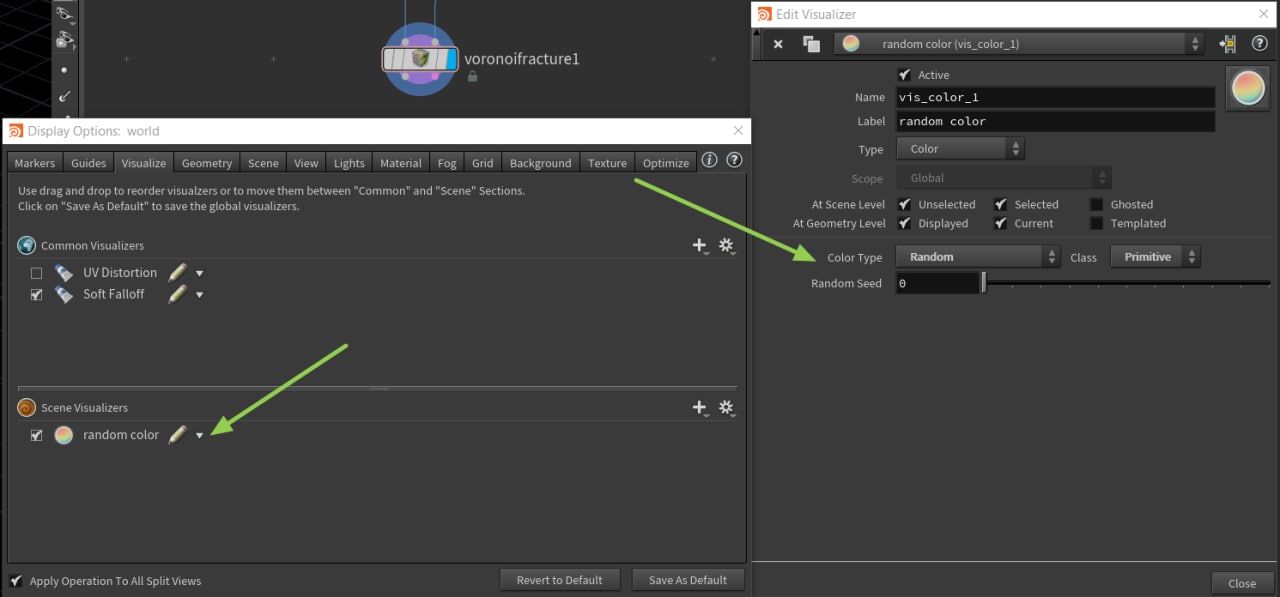1280x597 pixels.
Task: Click the Name field vis_color_1
Action: [x=1055, y=98]
